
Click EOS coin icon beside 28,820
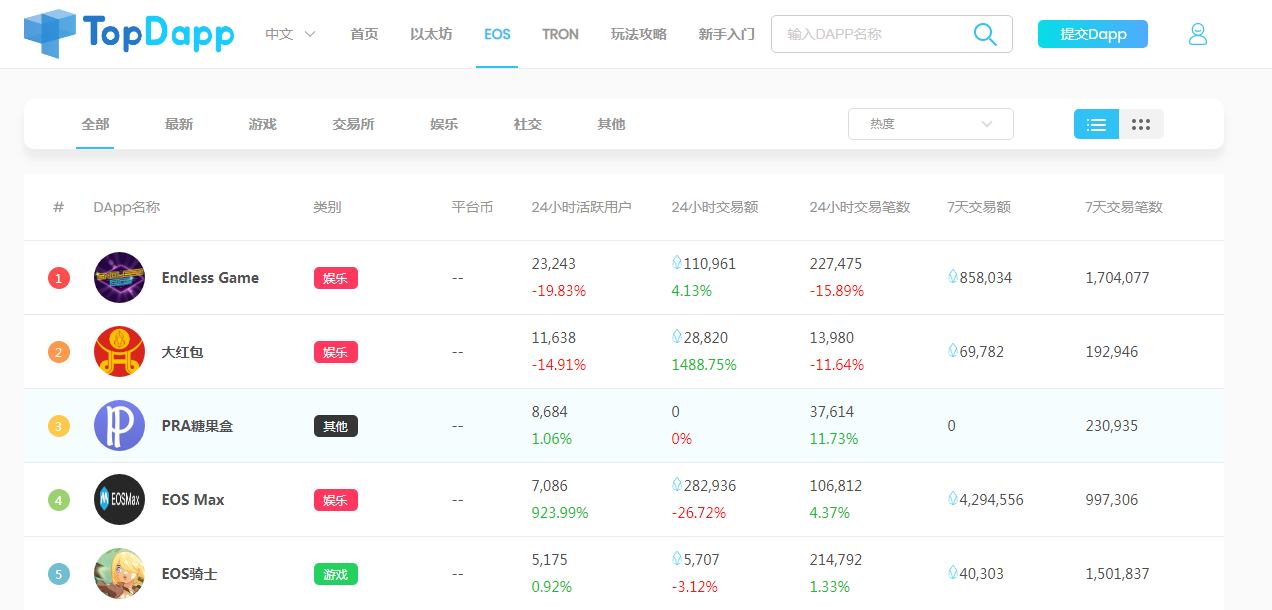[676, 337]
